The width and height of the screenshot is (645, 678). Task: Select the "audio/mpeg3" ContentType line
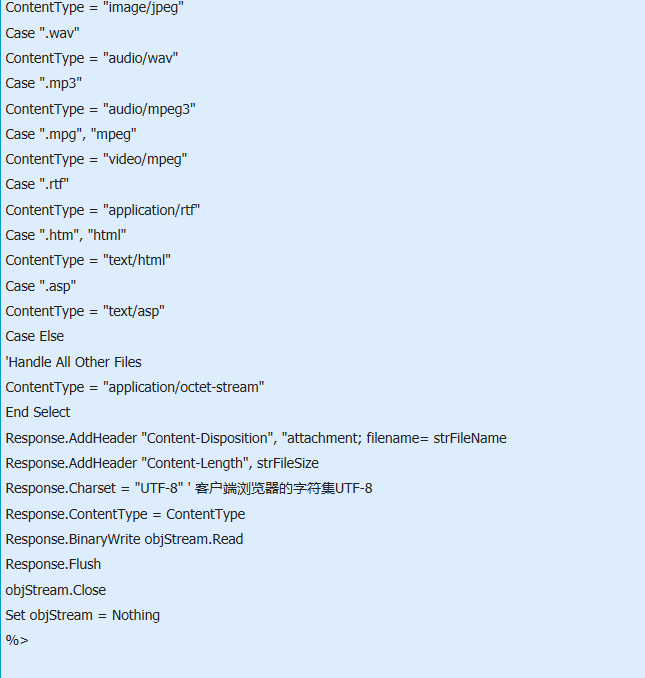pos(100,109)
